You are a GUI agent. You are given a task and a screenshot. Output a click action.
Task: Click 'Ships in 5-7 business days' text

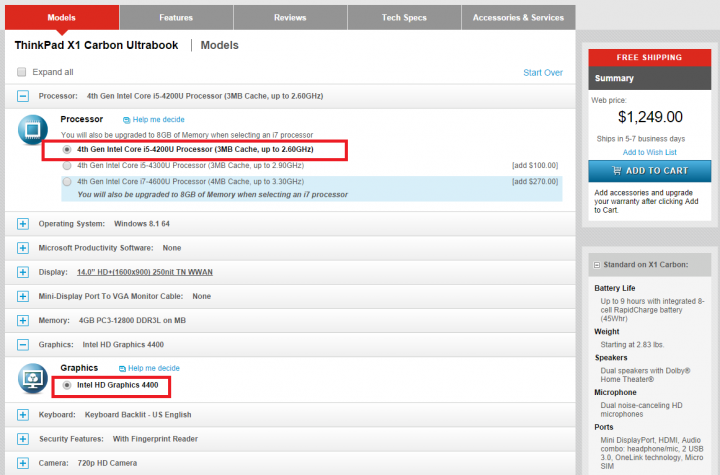click(x=641, y=139)
